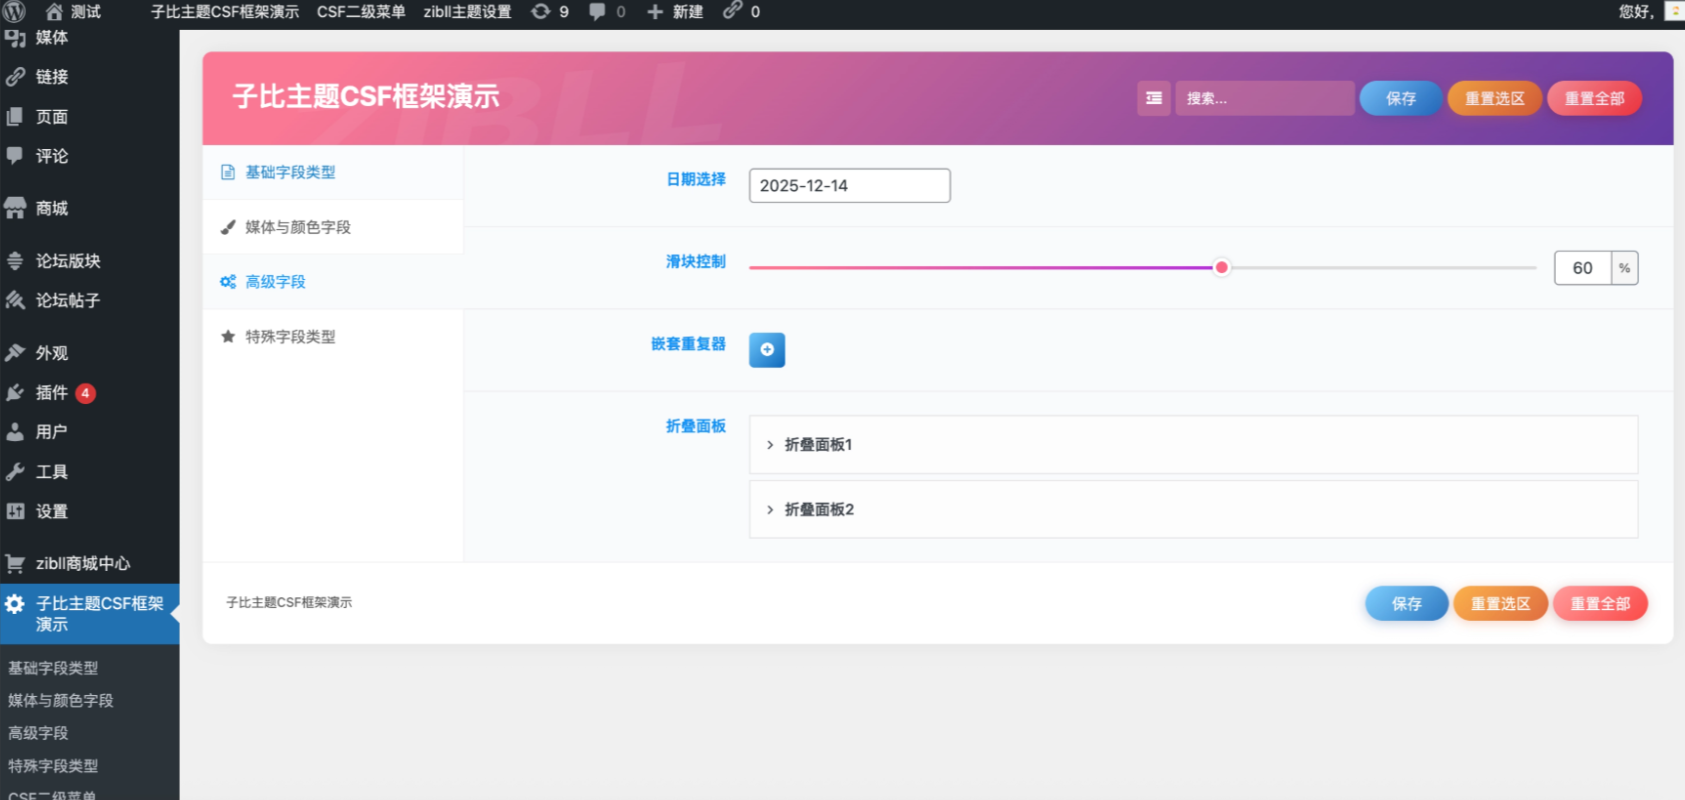Image resolution: width=1685 pixels, height=800 pixels.
Task: Open the 测试 site home icon
Action: (54, 12)
